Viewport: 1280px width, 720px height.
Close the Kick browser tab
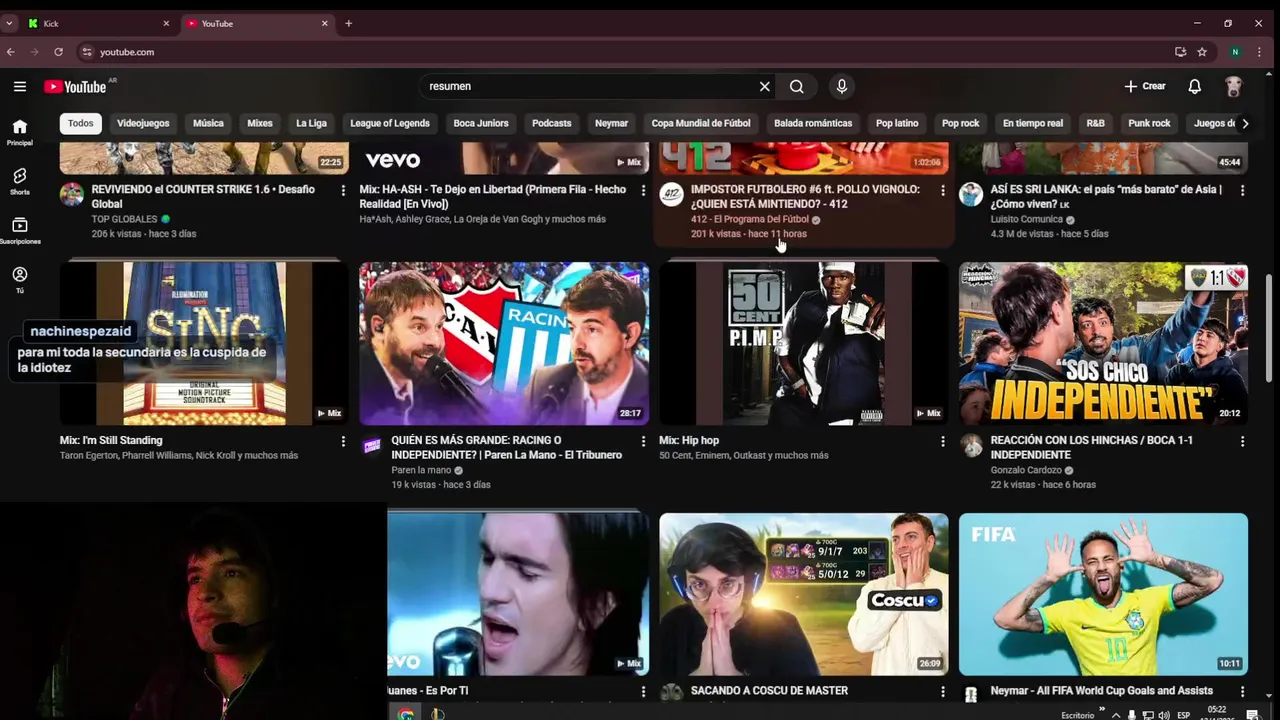166,23
